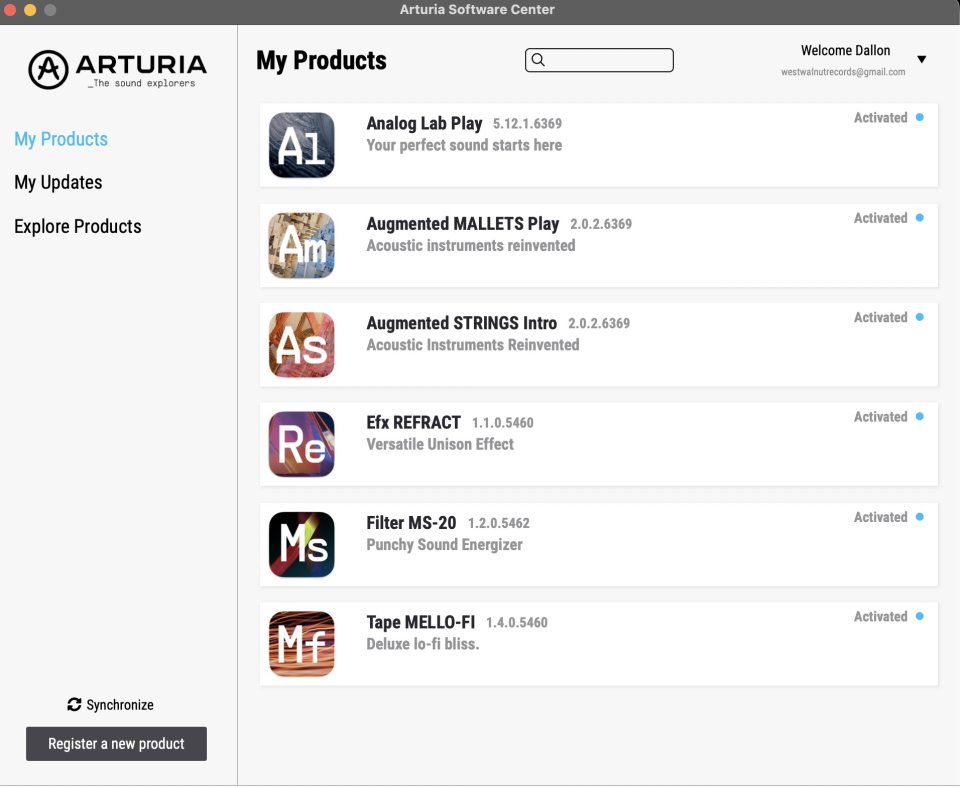Select the Augmented MALLETS Play icon
The width and height of the screenshot is (960, 788).
301,244
